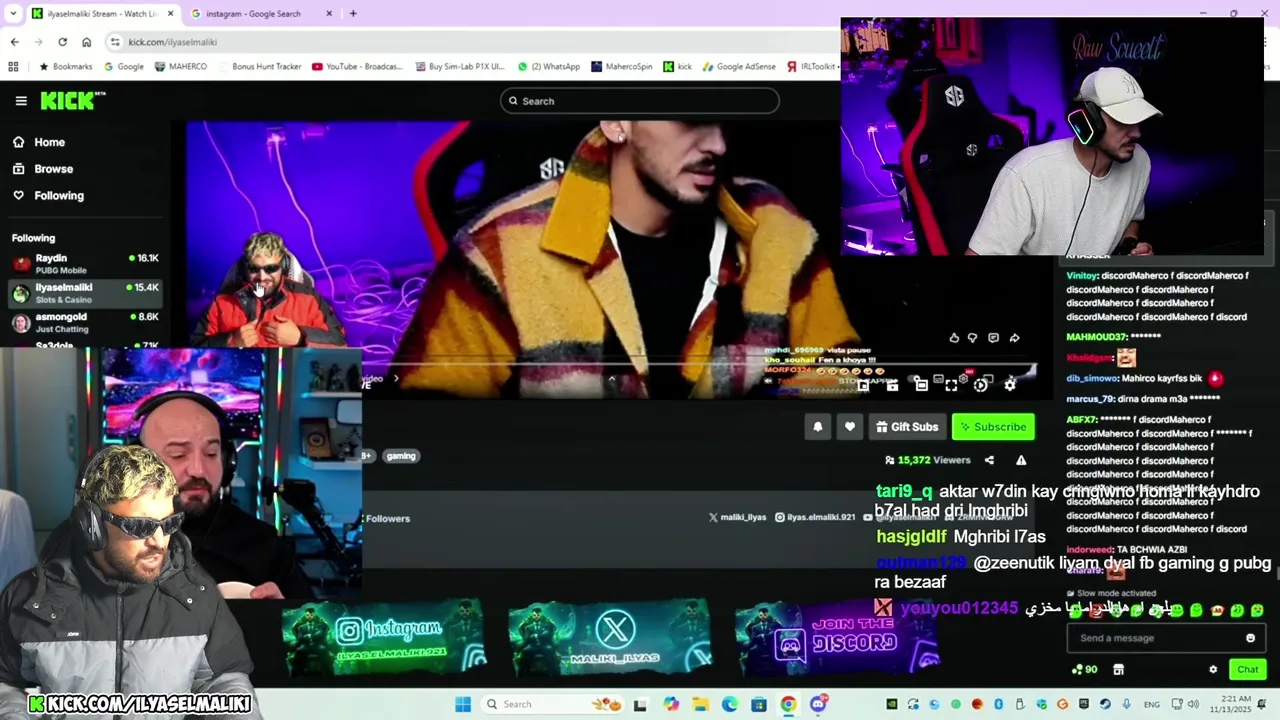
Task: Select ilyaselmaliki in Following list
Action: (85, 293)
